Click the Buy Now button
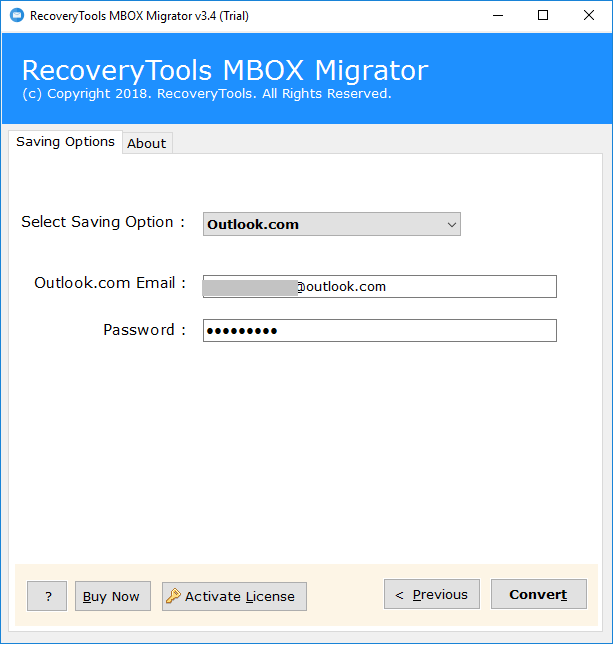 point(113,596)
